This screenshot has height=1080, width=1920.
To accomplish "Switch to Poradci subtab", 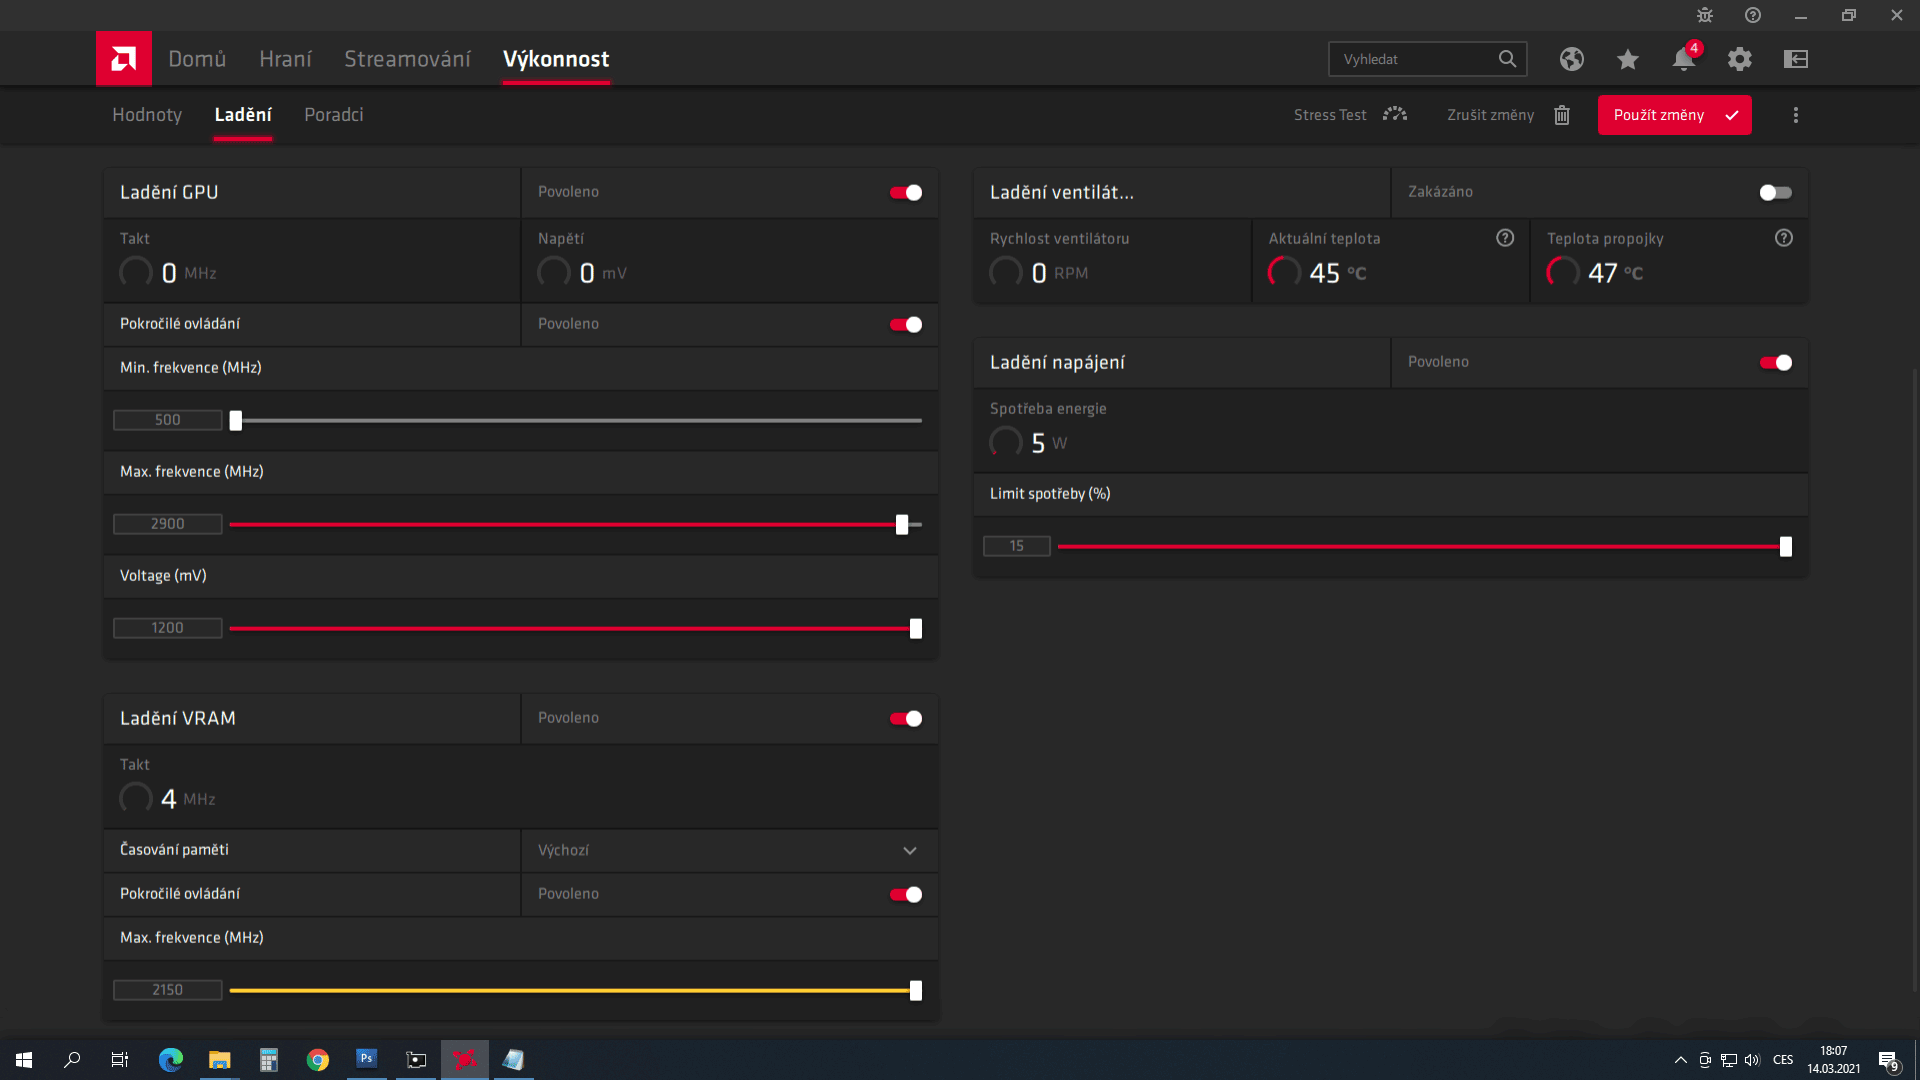I will click(334, 115).
